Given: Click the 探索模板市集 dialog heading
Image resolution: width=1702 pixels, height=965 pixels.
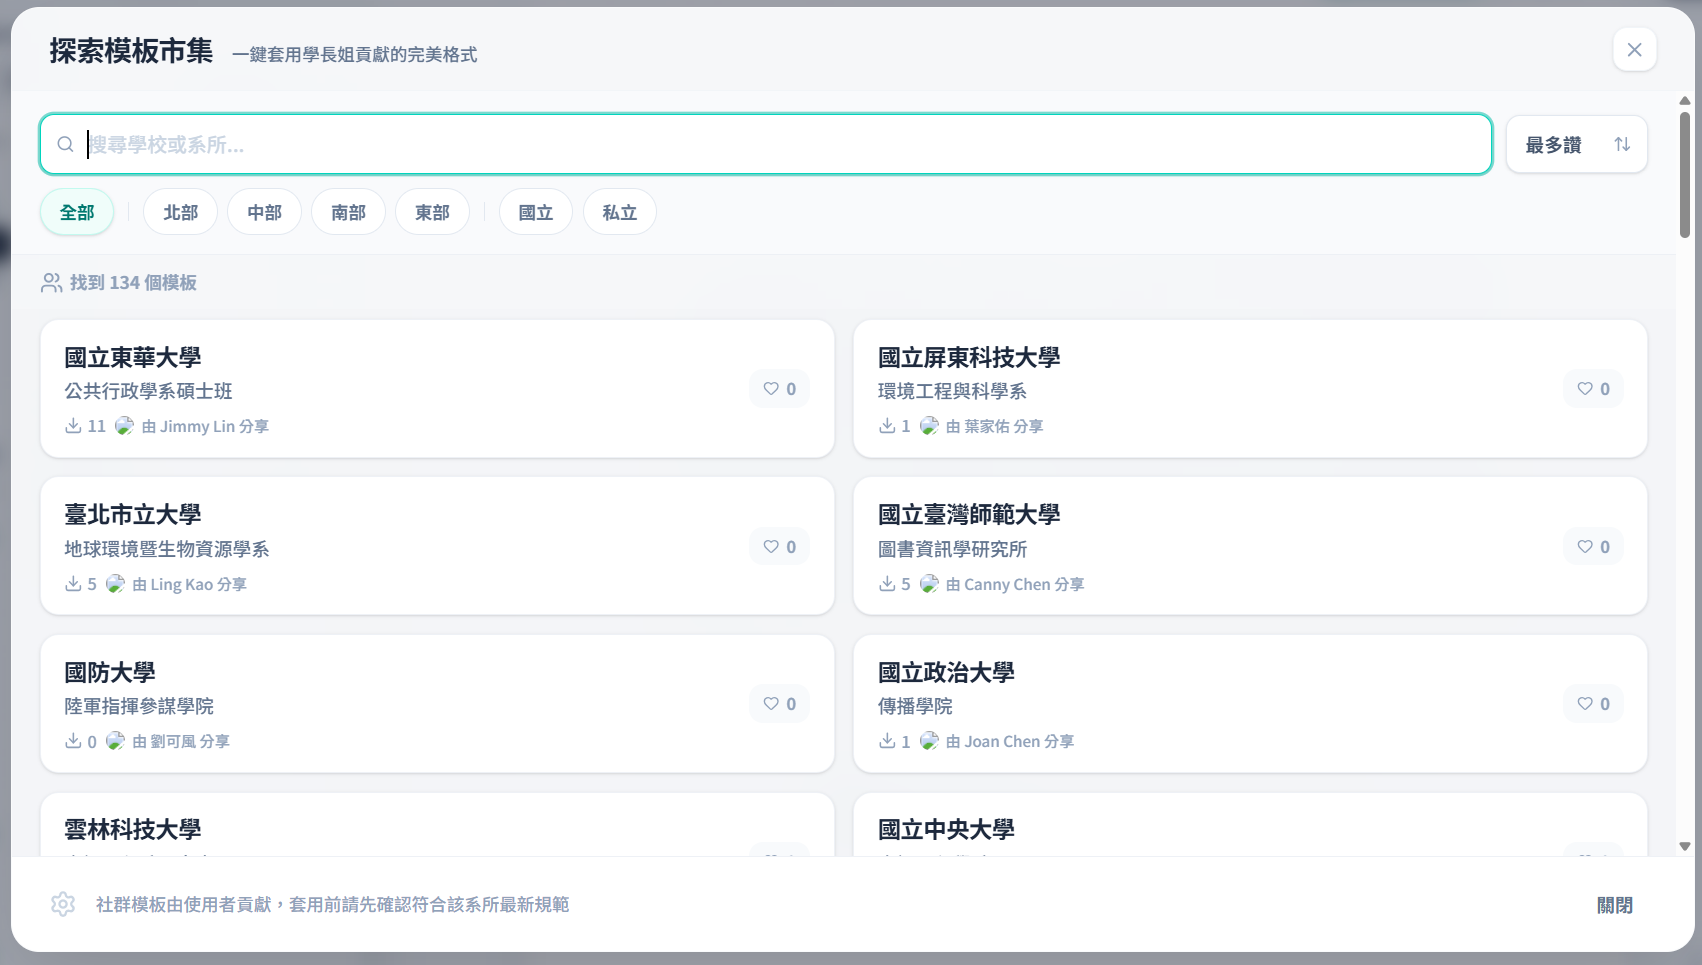Looking at the screenshot, I should 131,51.
